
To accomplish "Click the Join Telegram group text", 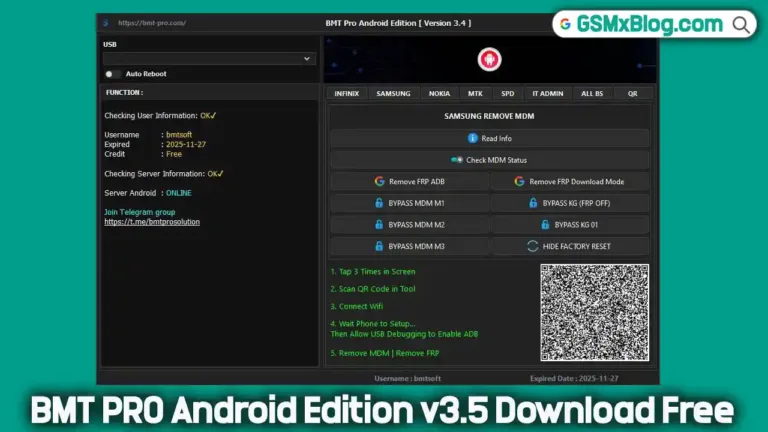I will pos(140,212).
